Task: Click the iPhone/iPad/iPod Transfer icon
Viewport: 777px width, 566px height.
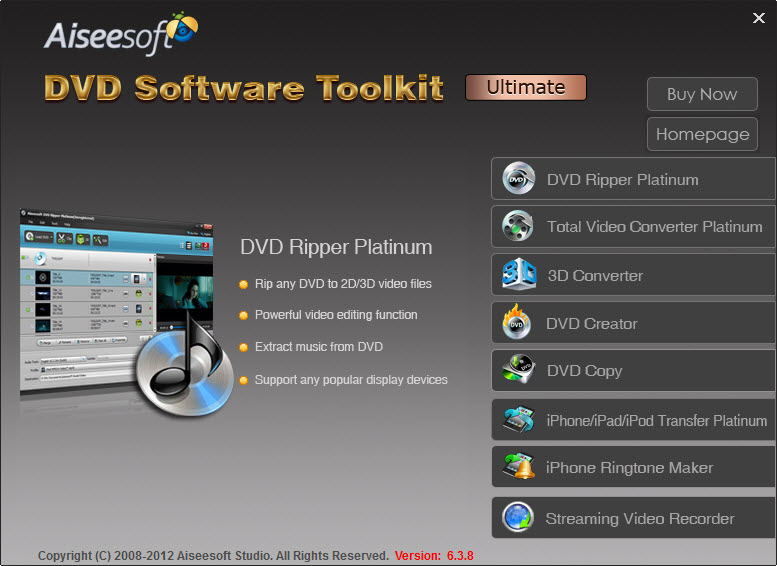Action: [x=518, y=419]
